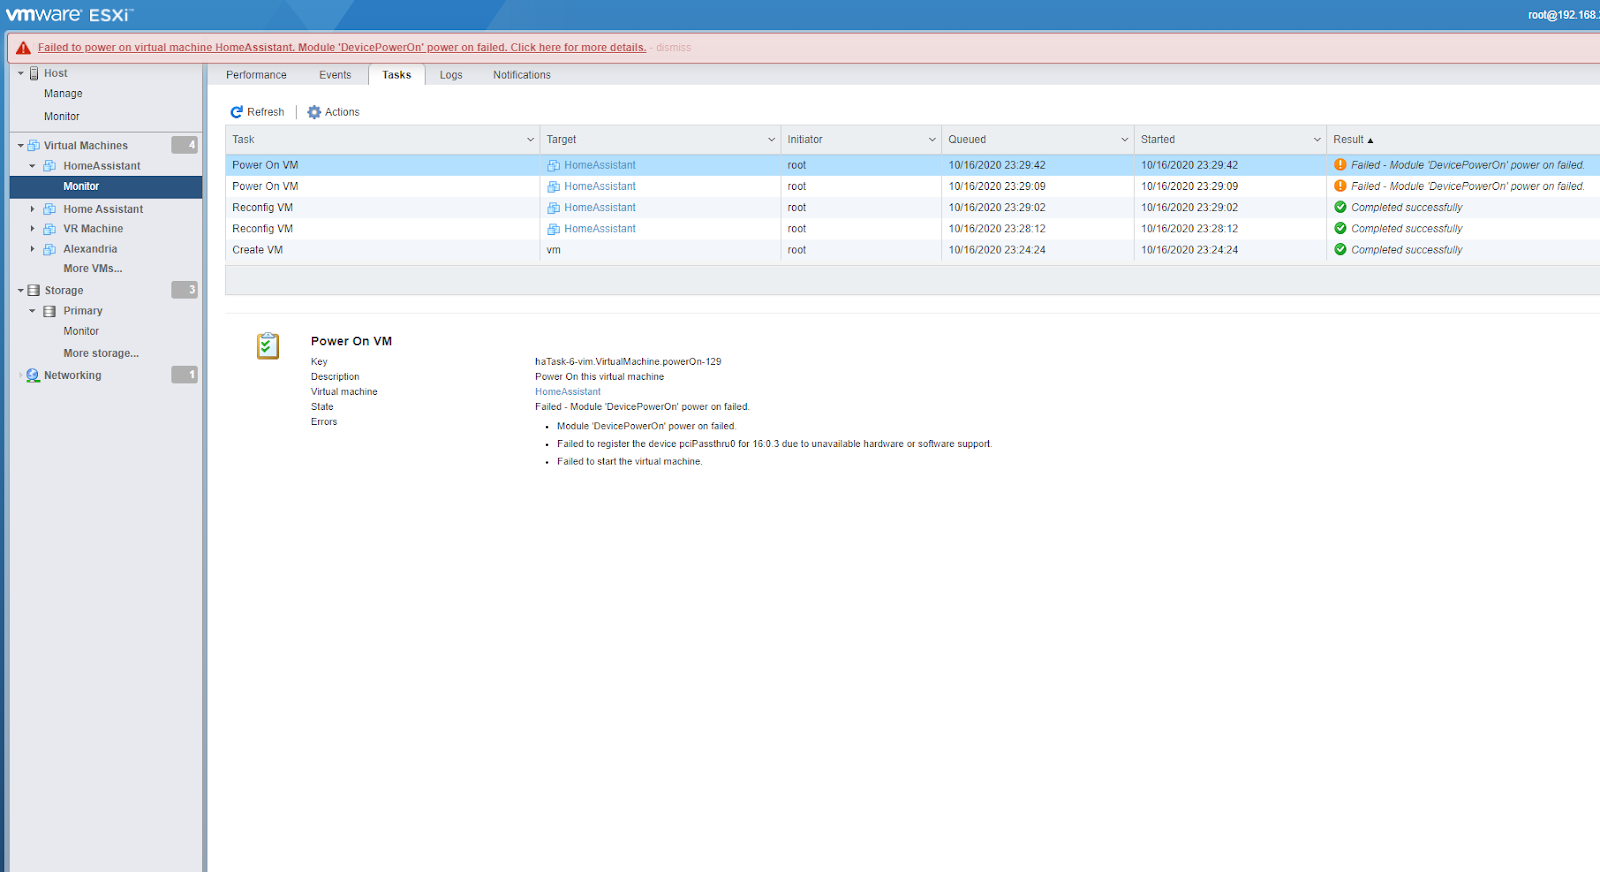Click the orange failed icon in the 23:29:42 row

1340,165
